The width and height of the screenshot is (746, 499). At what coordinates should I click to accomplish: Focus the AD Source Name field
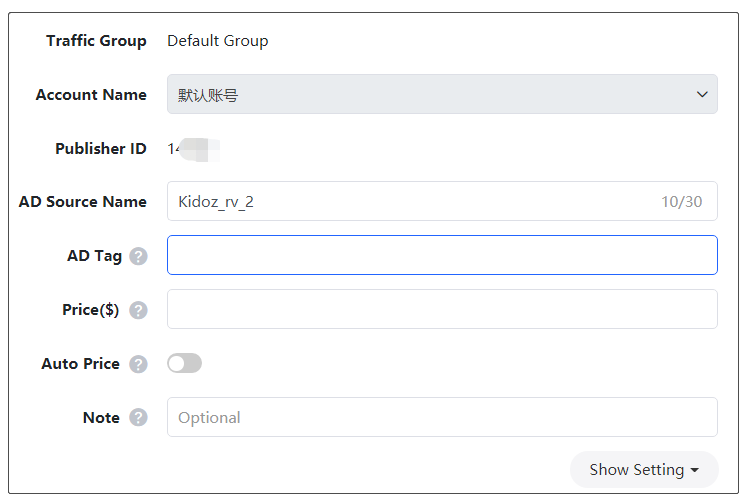point(410,202)
